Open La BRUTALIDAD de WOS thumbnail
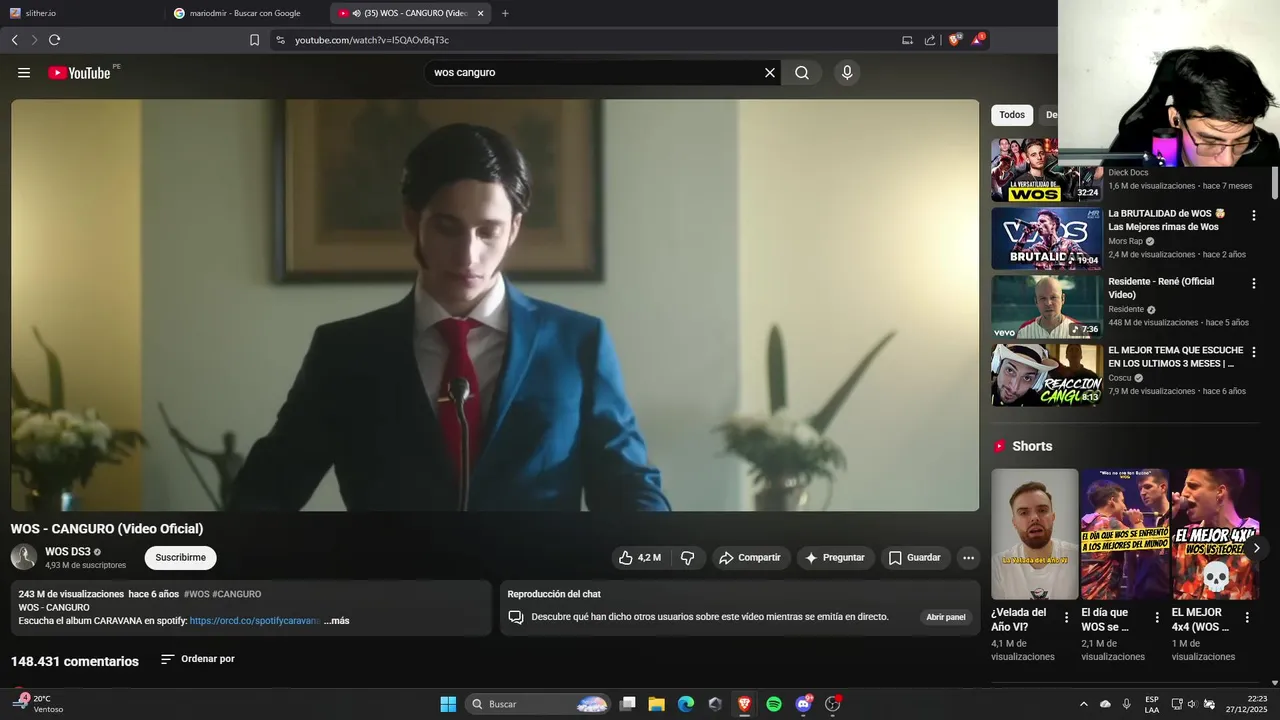The height and width of the screenshot is (720, 1280). coord(1047,238)
